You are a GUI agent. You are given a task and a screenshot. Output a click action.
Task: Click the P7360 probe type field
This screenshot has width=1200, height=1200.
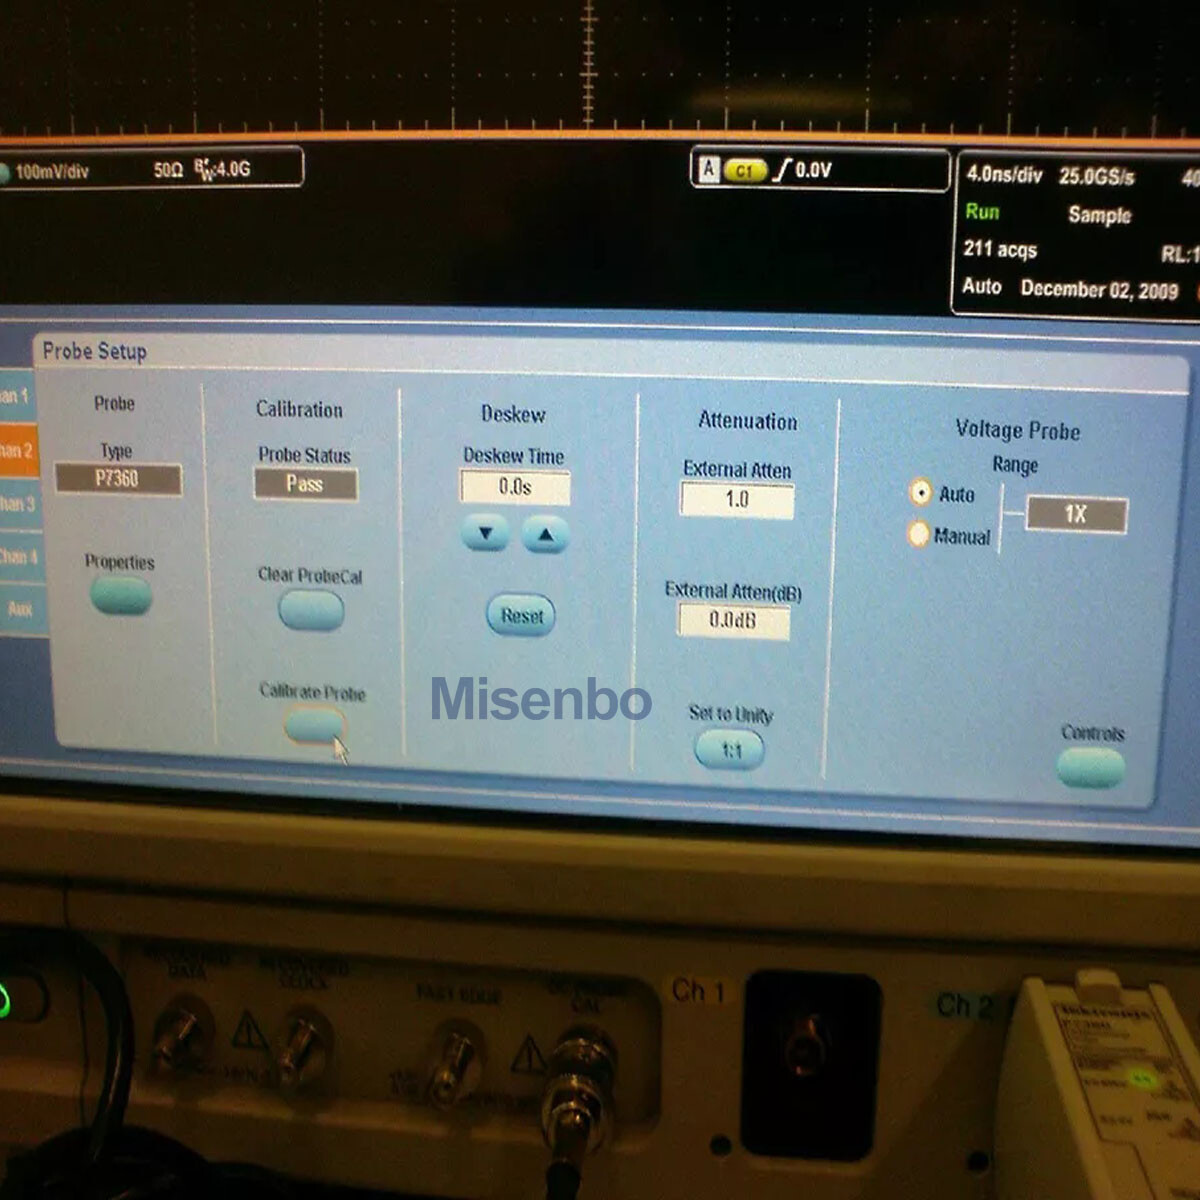(118, 479)
